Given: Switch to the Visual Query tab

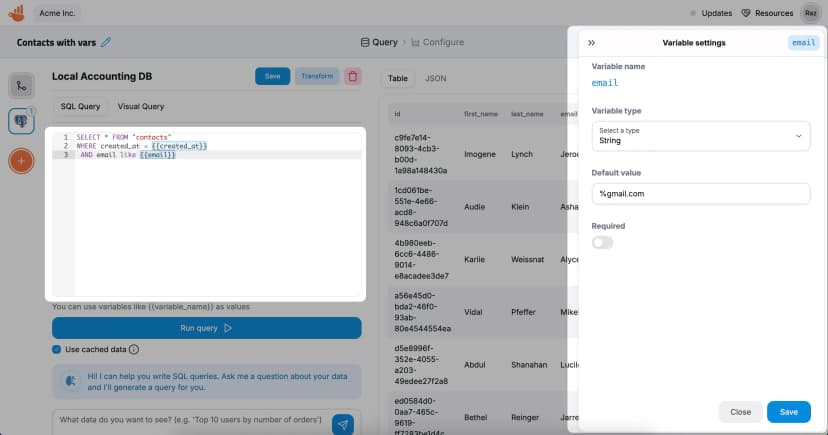Looking at the screenshot, I should coord(141,106).
